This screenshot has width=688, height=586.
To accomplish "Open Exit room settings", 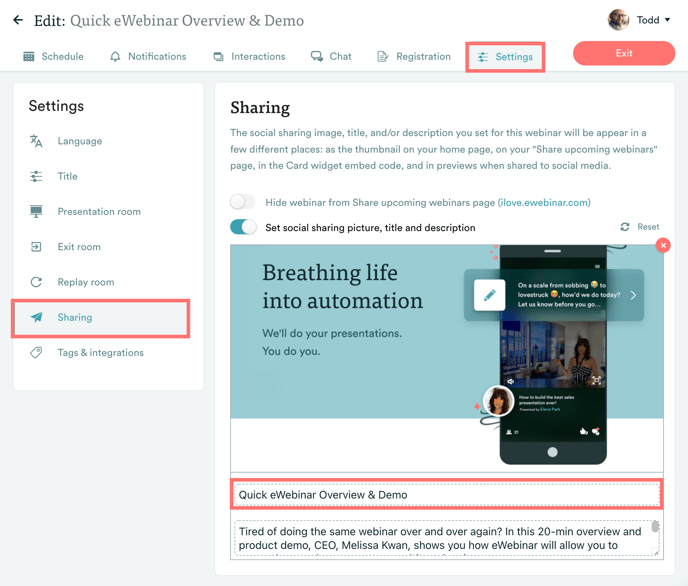I will 79,247.
